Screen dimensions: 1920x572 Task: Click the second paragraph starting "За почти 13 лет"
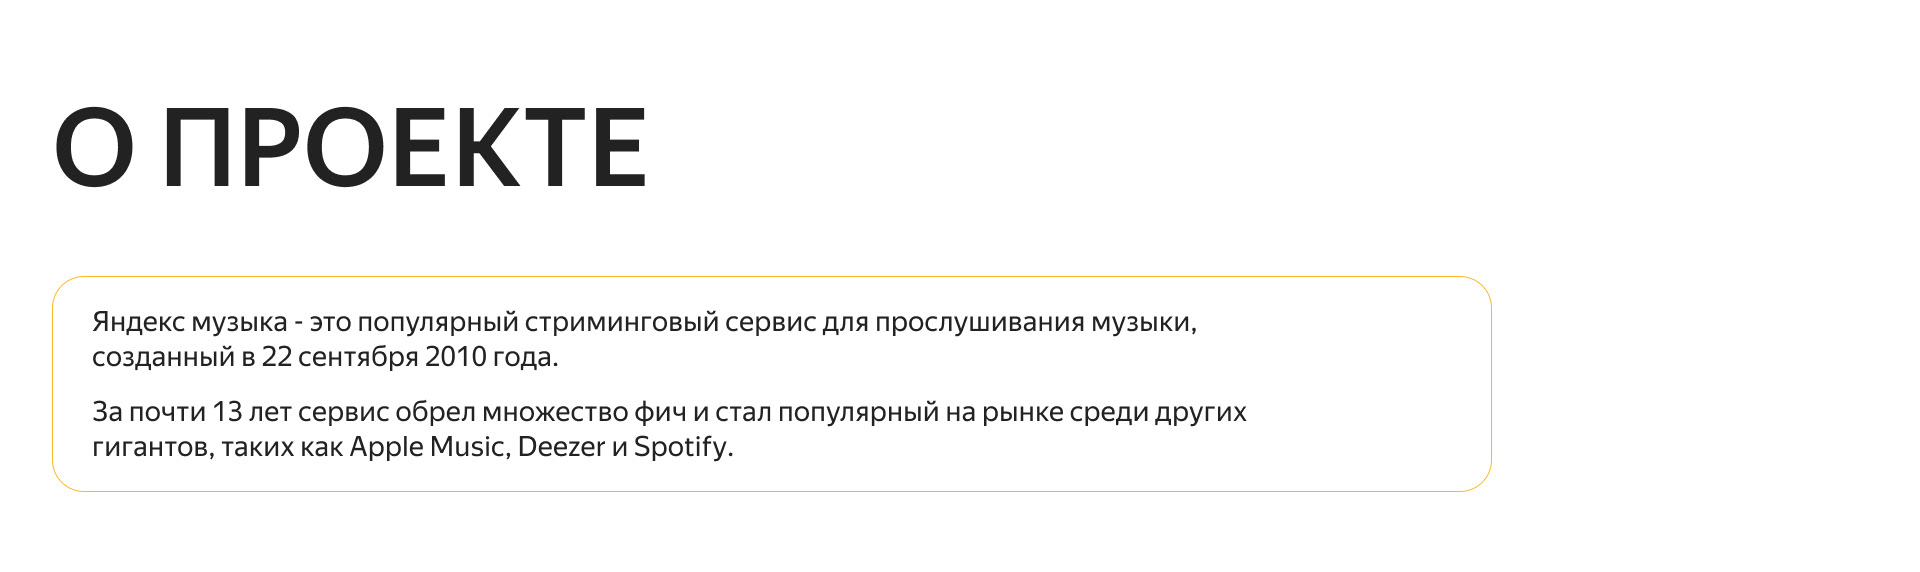[669, 429]
